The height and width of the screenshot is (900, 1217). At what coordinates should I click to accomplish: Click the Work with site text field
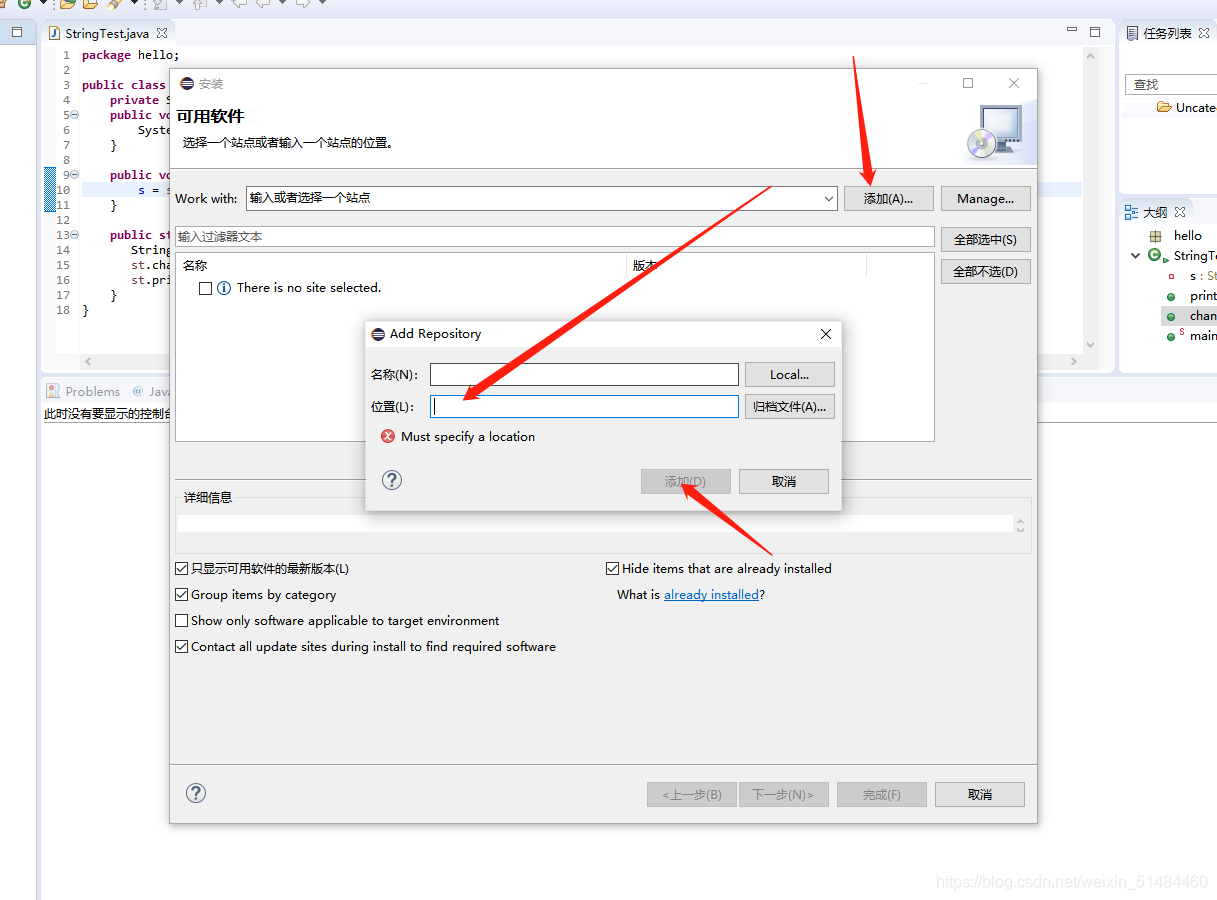click(x=533, y=199)
